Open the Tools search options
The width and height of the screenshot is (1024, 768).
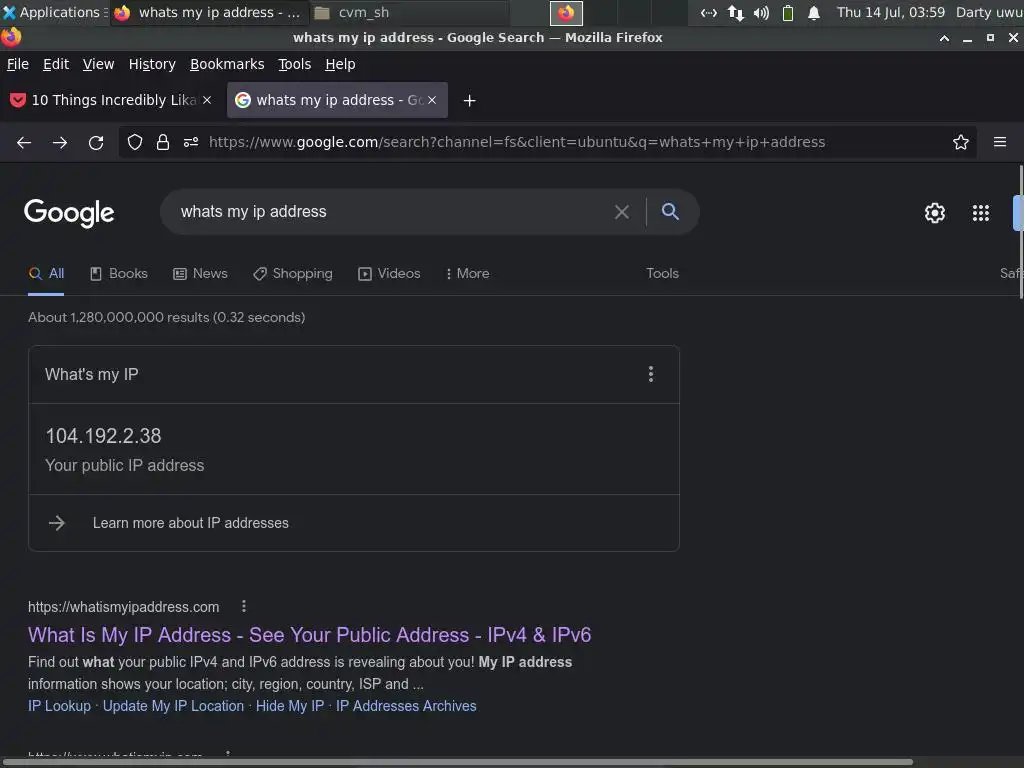tap(662, 274)
